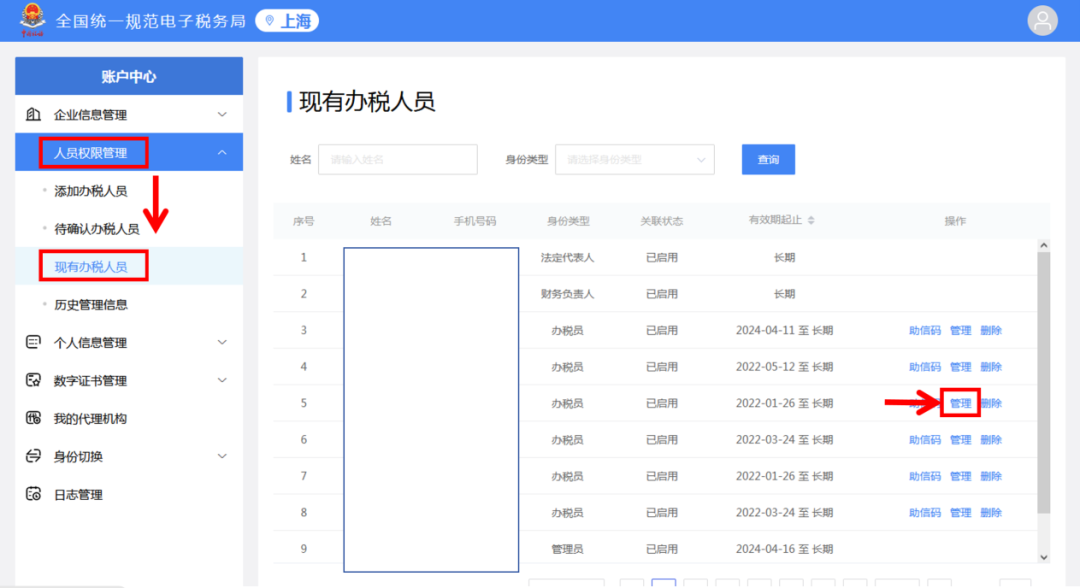Screen dimensions: 1080x588
Task: Click 管理 link in row 5
Action: [x=960, y=403]
